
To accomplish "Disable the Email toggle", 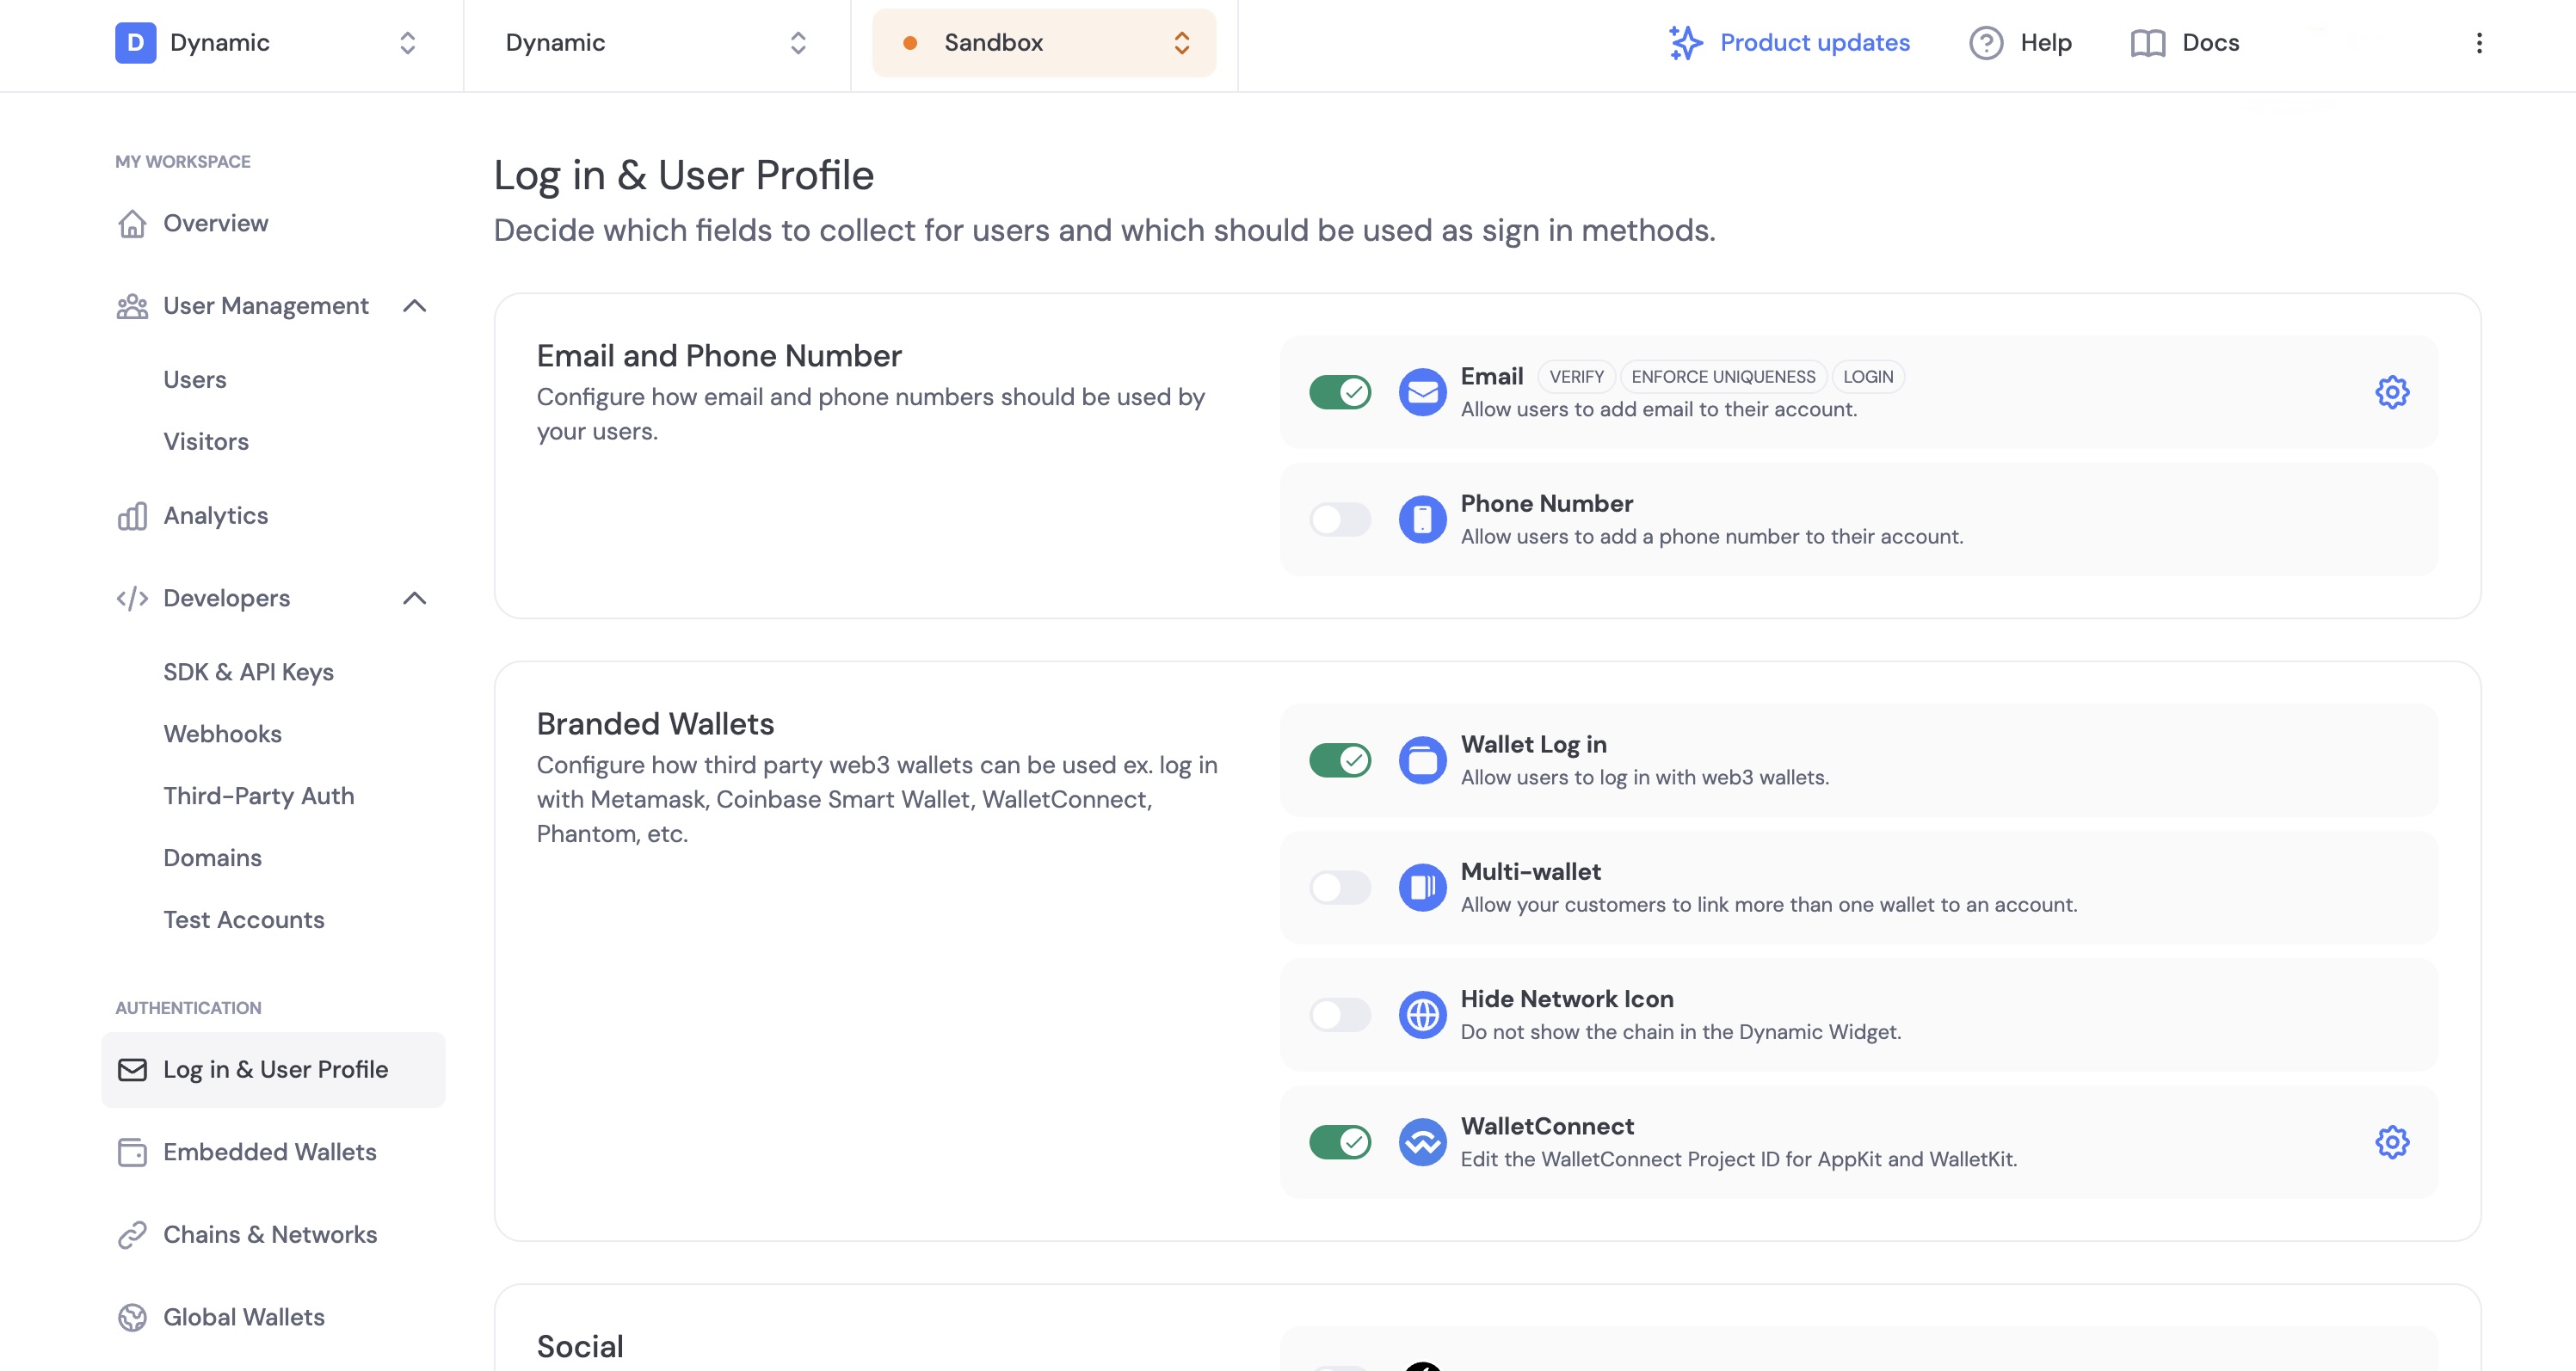I will pos(1340,392).
